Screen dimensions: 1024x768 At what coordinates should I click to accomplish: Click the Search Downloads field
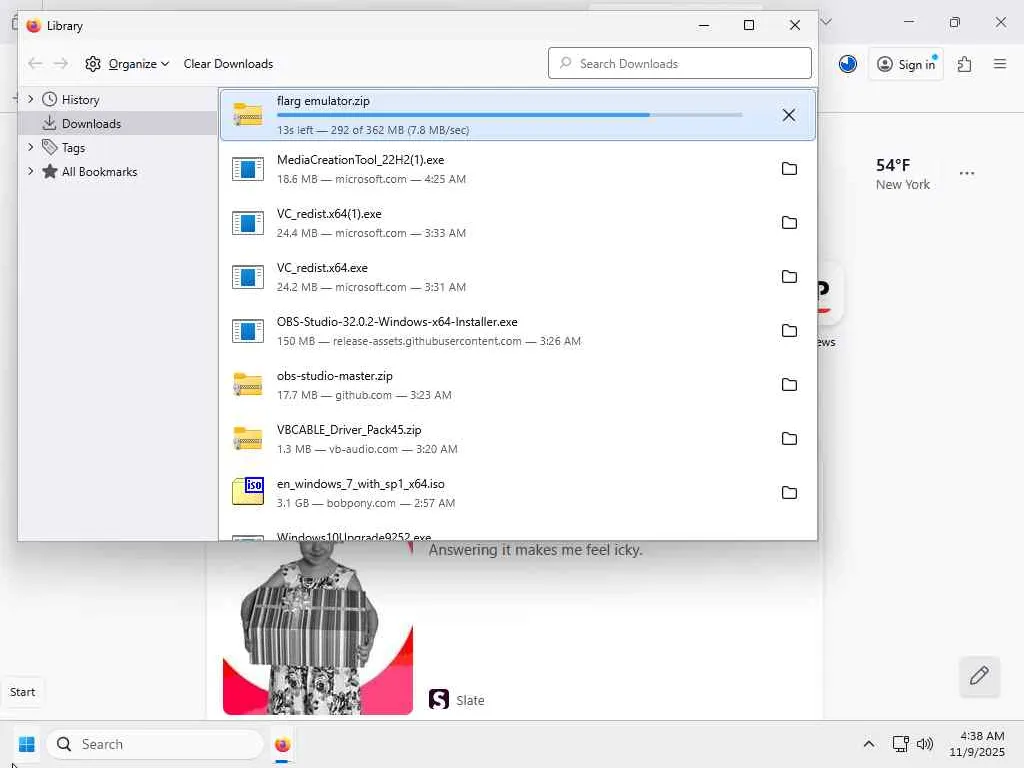tap(680, 63)
